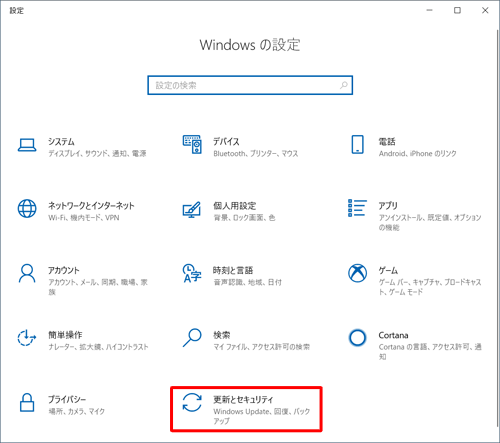Select the アカウント heading
This screenshot has width=500, height=443.
64,270
